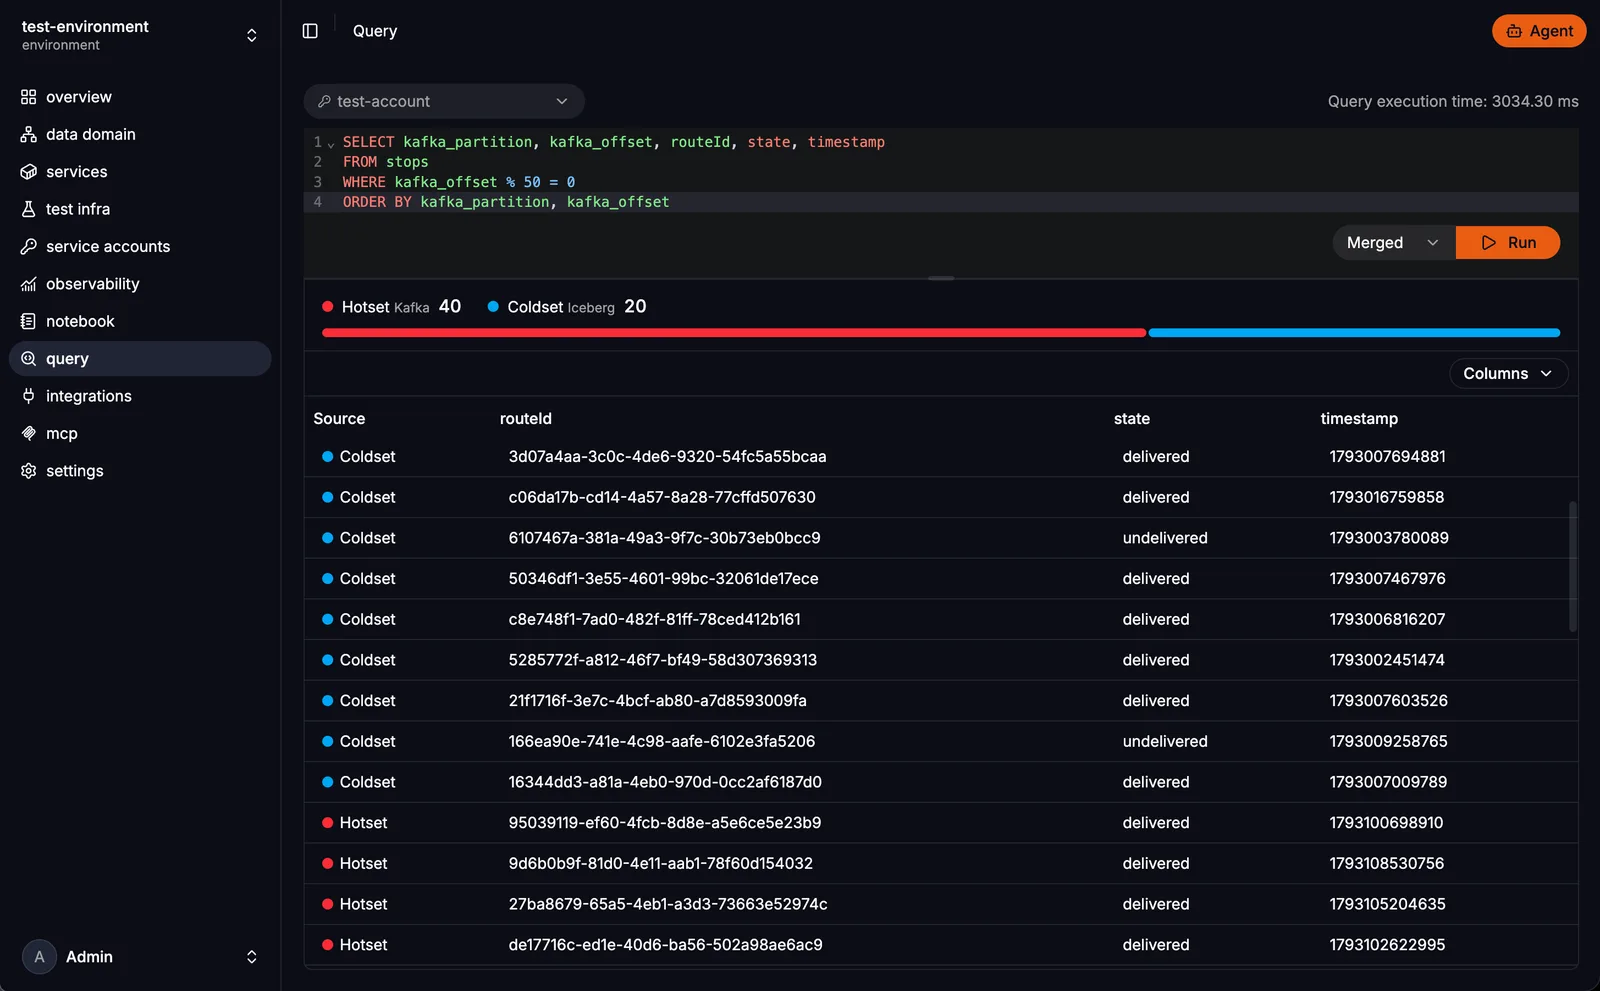Click the Admin avatar circle

(x=39, y=957)
